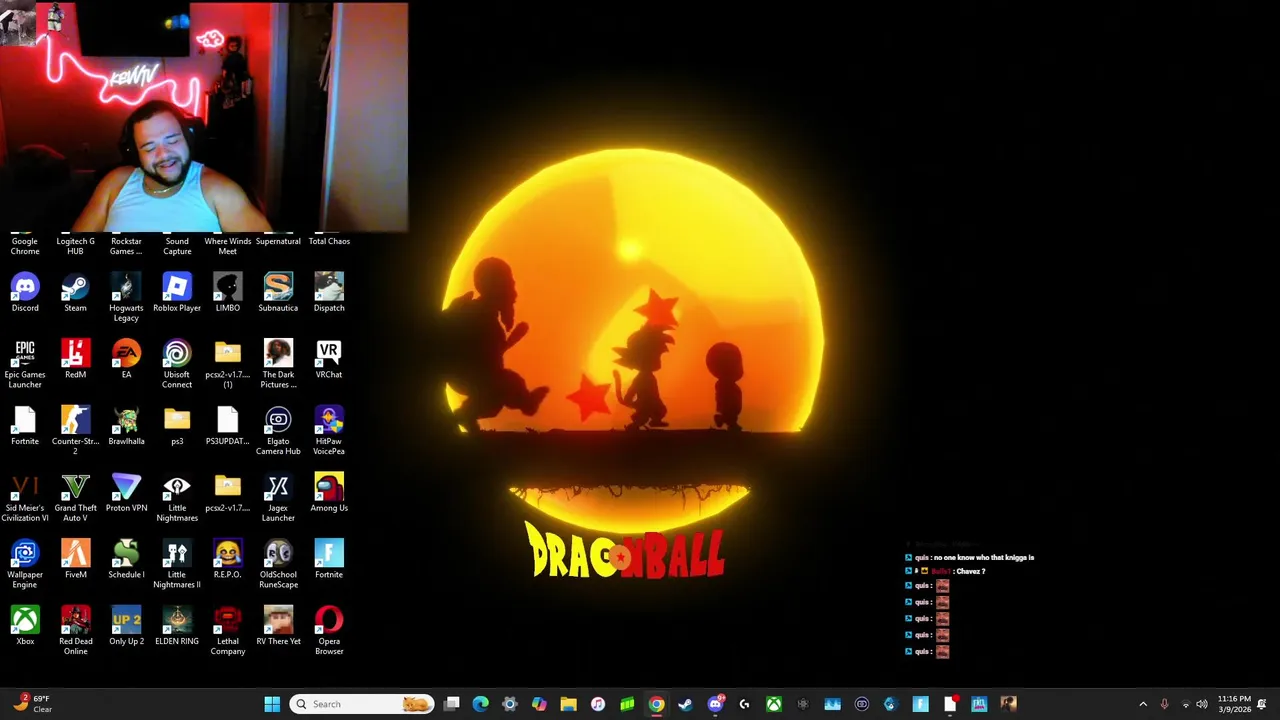The height and width of the screenshot is (720, 1280).
Task: Expand the hidden system tray icons chevron
Action: [1143, 704]
